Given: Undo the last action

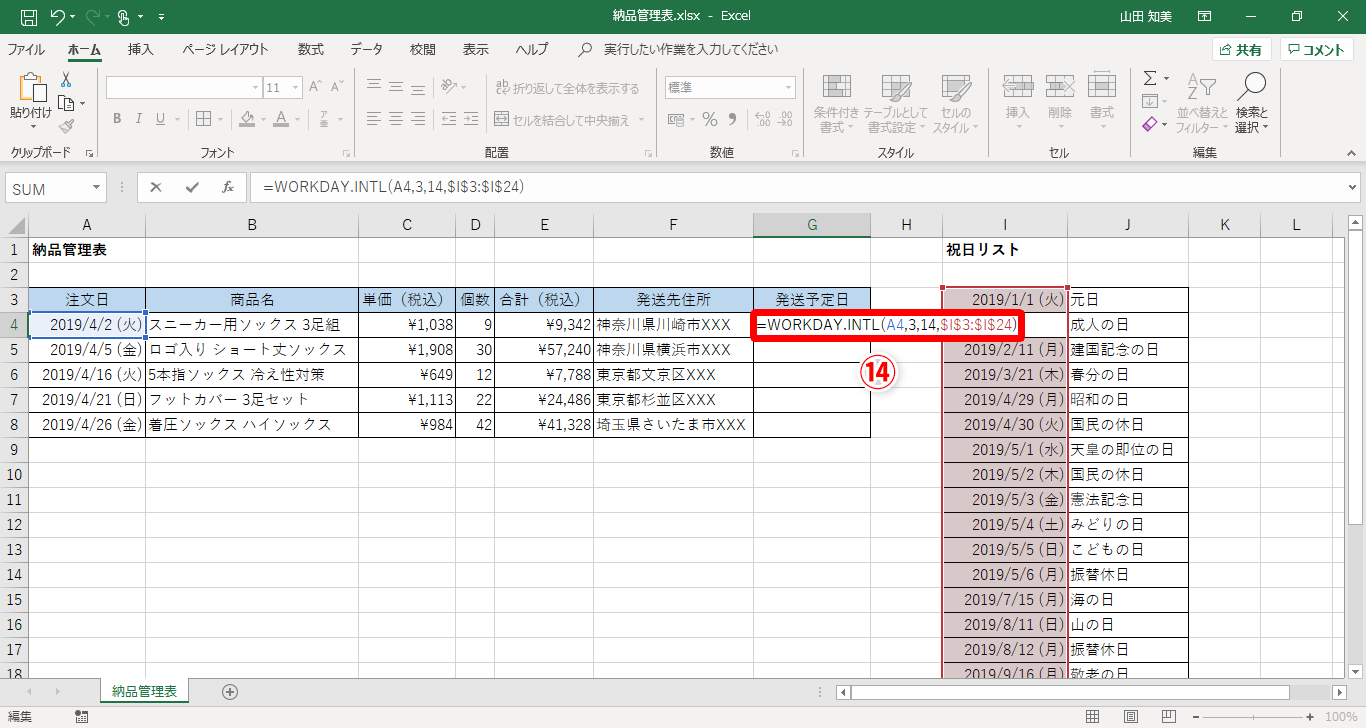Looking at the screenshot, I should click(58, 16).
